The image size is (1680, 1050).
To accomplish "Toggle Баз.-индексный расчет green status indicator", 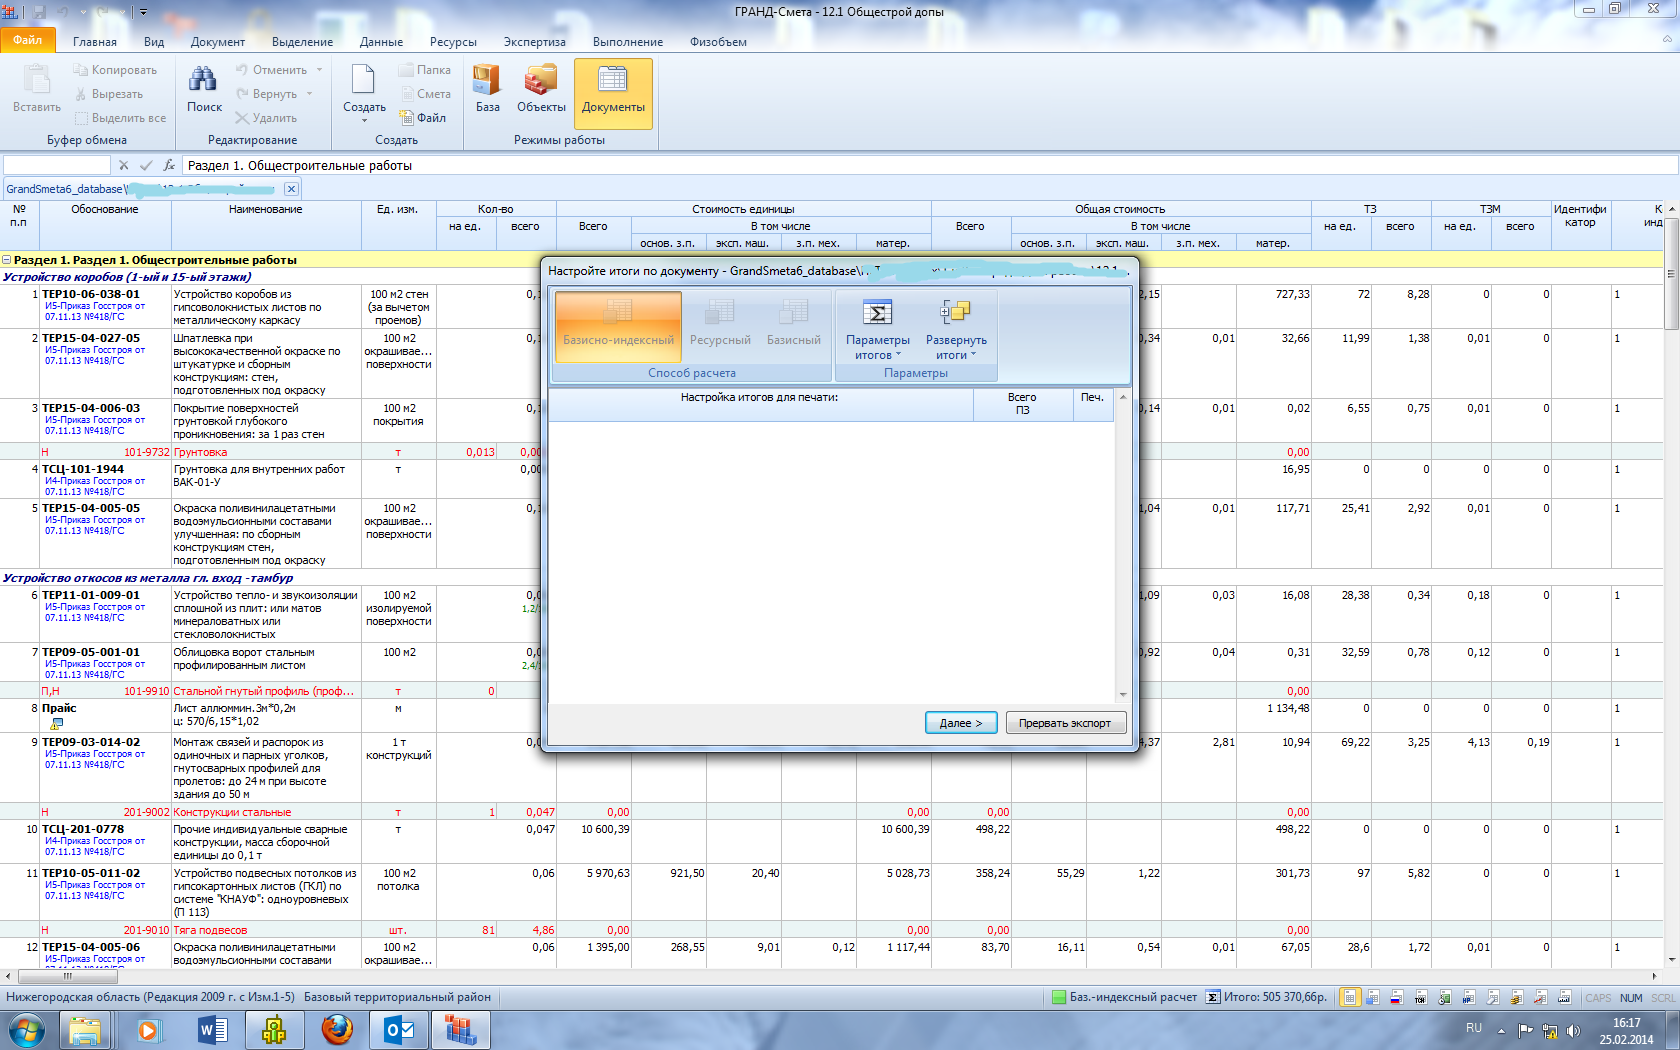I will (1058, 997).
